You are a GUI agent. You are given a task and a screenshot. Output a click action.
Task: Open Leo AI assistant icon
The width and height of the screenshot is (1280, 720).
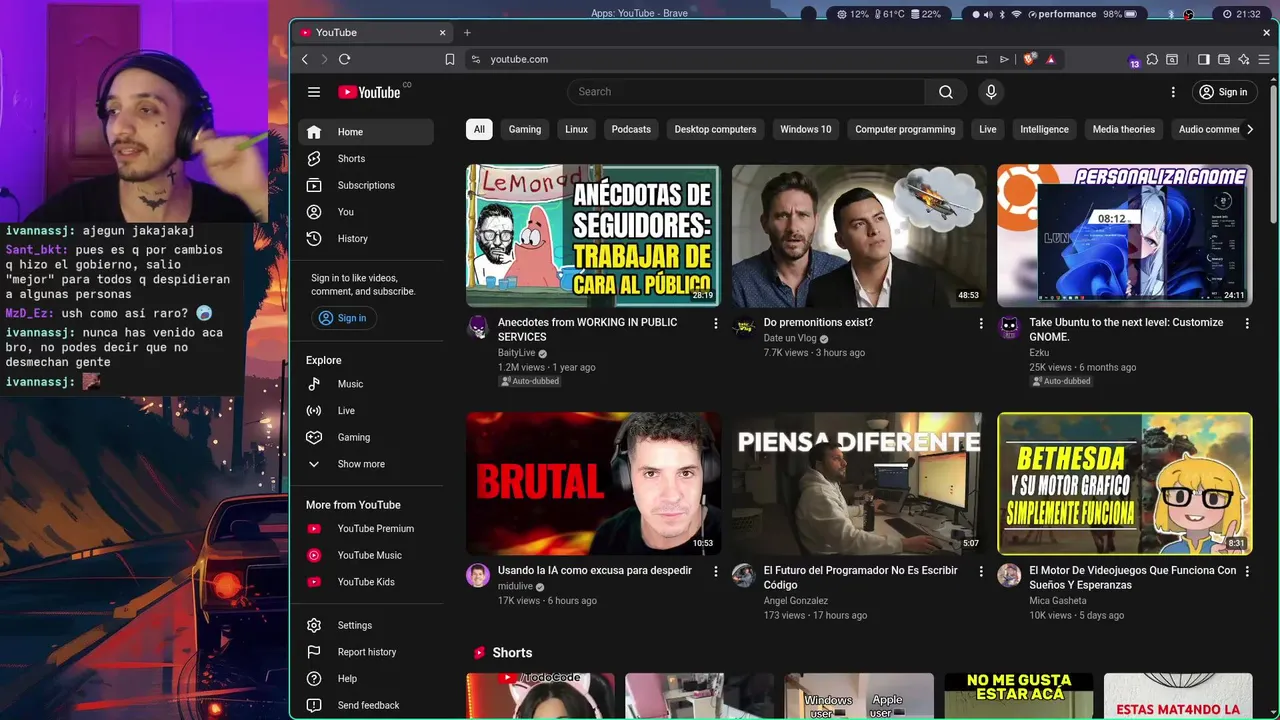[1244, 59]
